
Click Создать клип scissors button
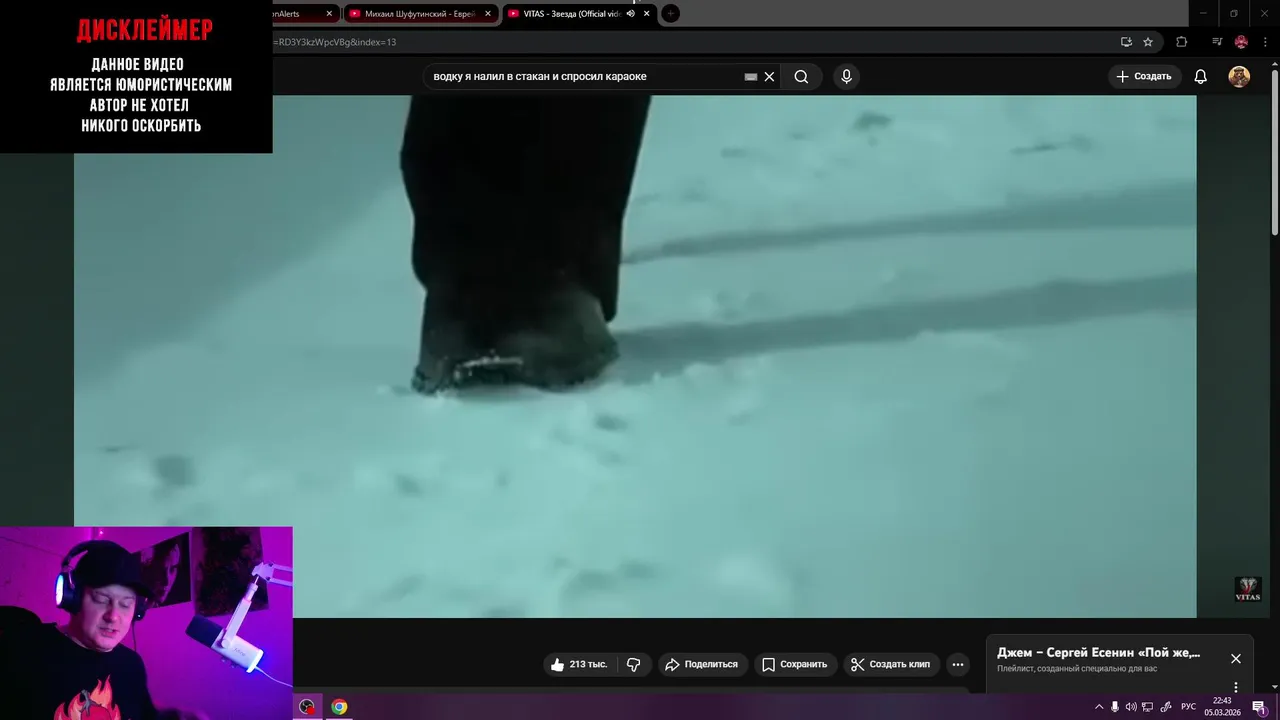point(891,664)
